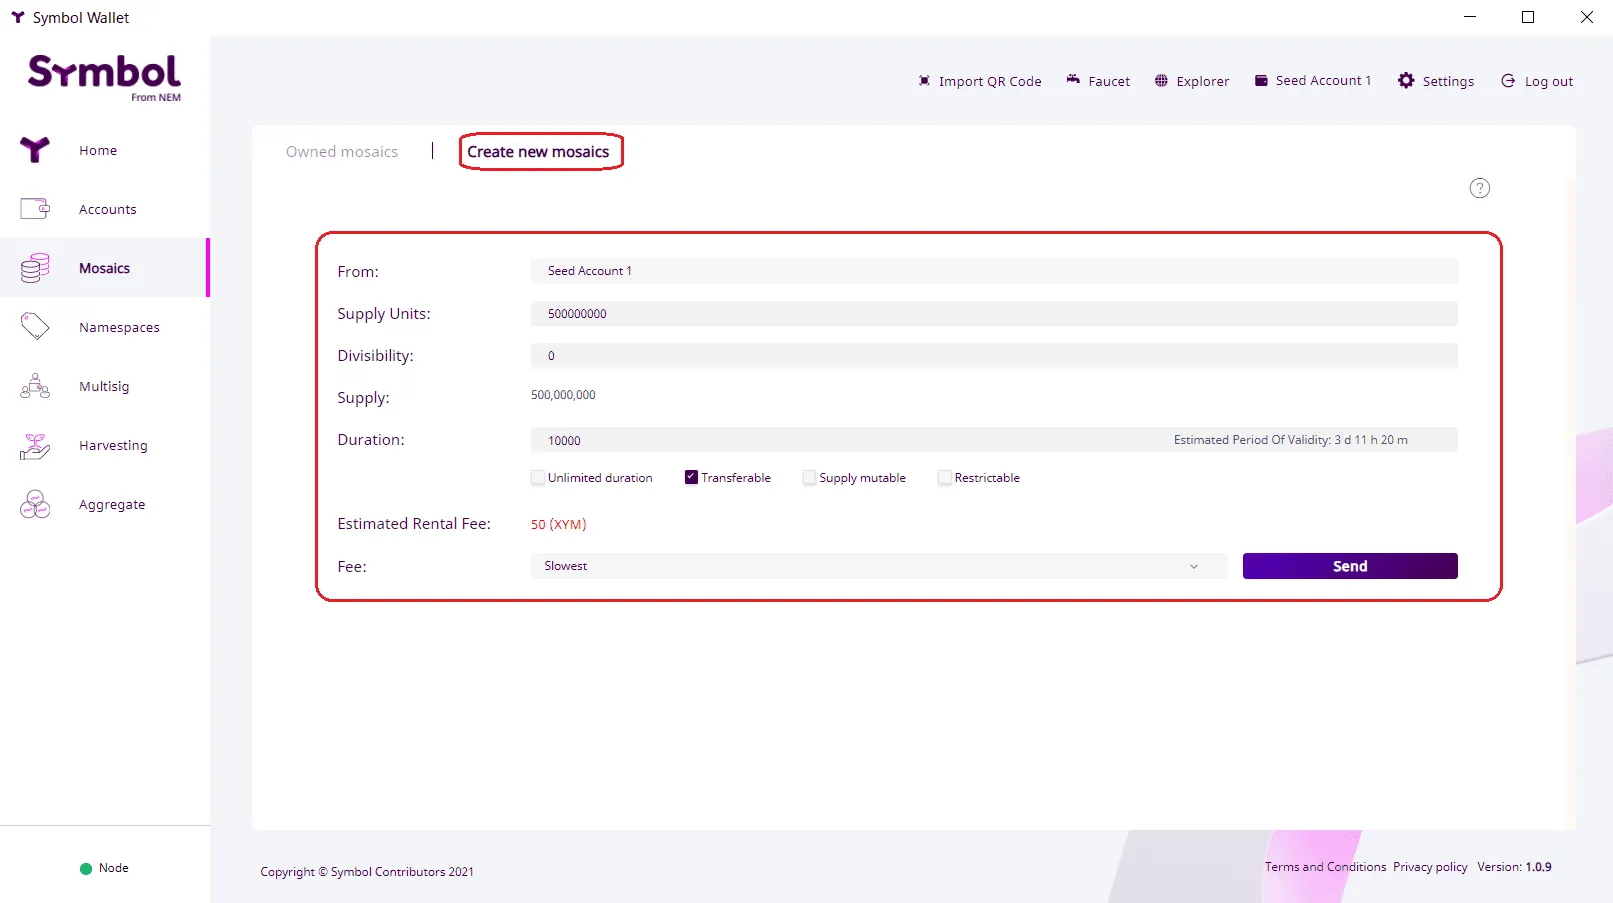Click the Accounts wallet icon
Screen dimensions: 1613x903
click(x=35, y=209)
